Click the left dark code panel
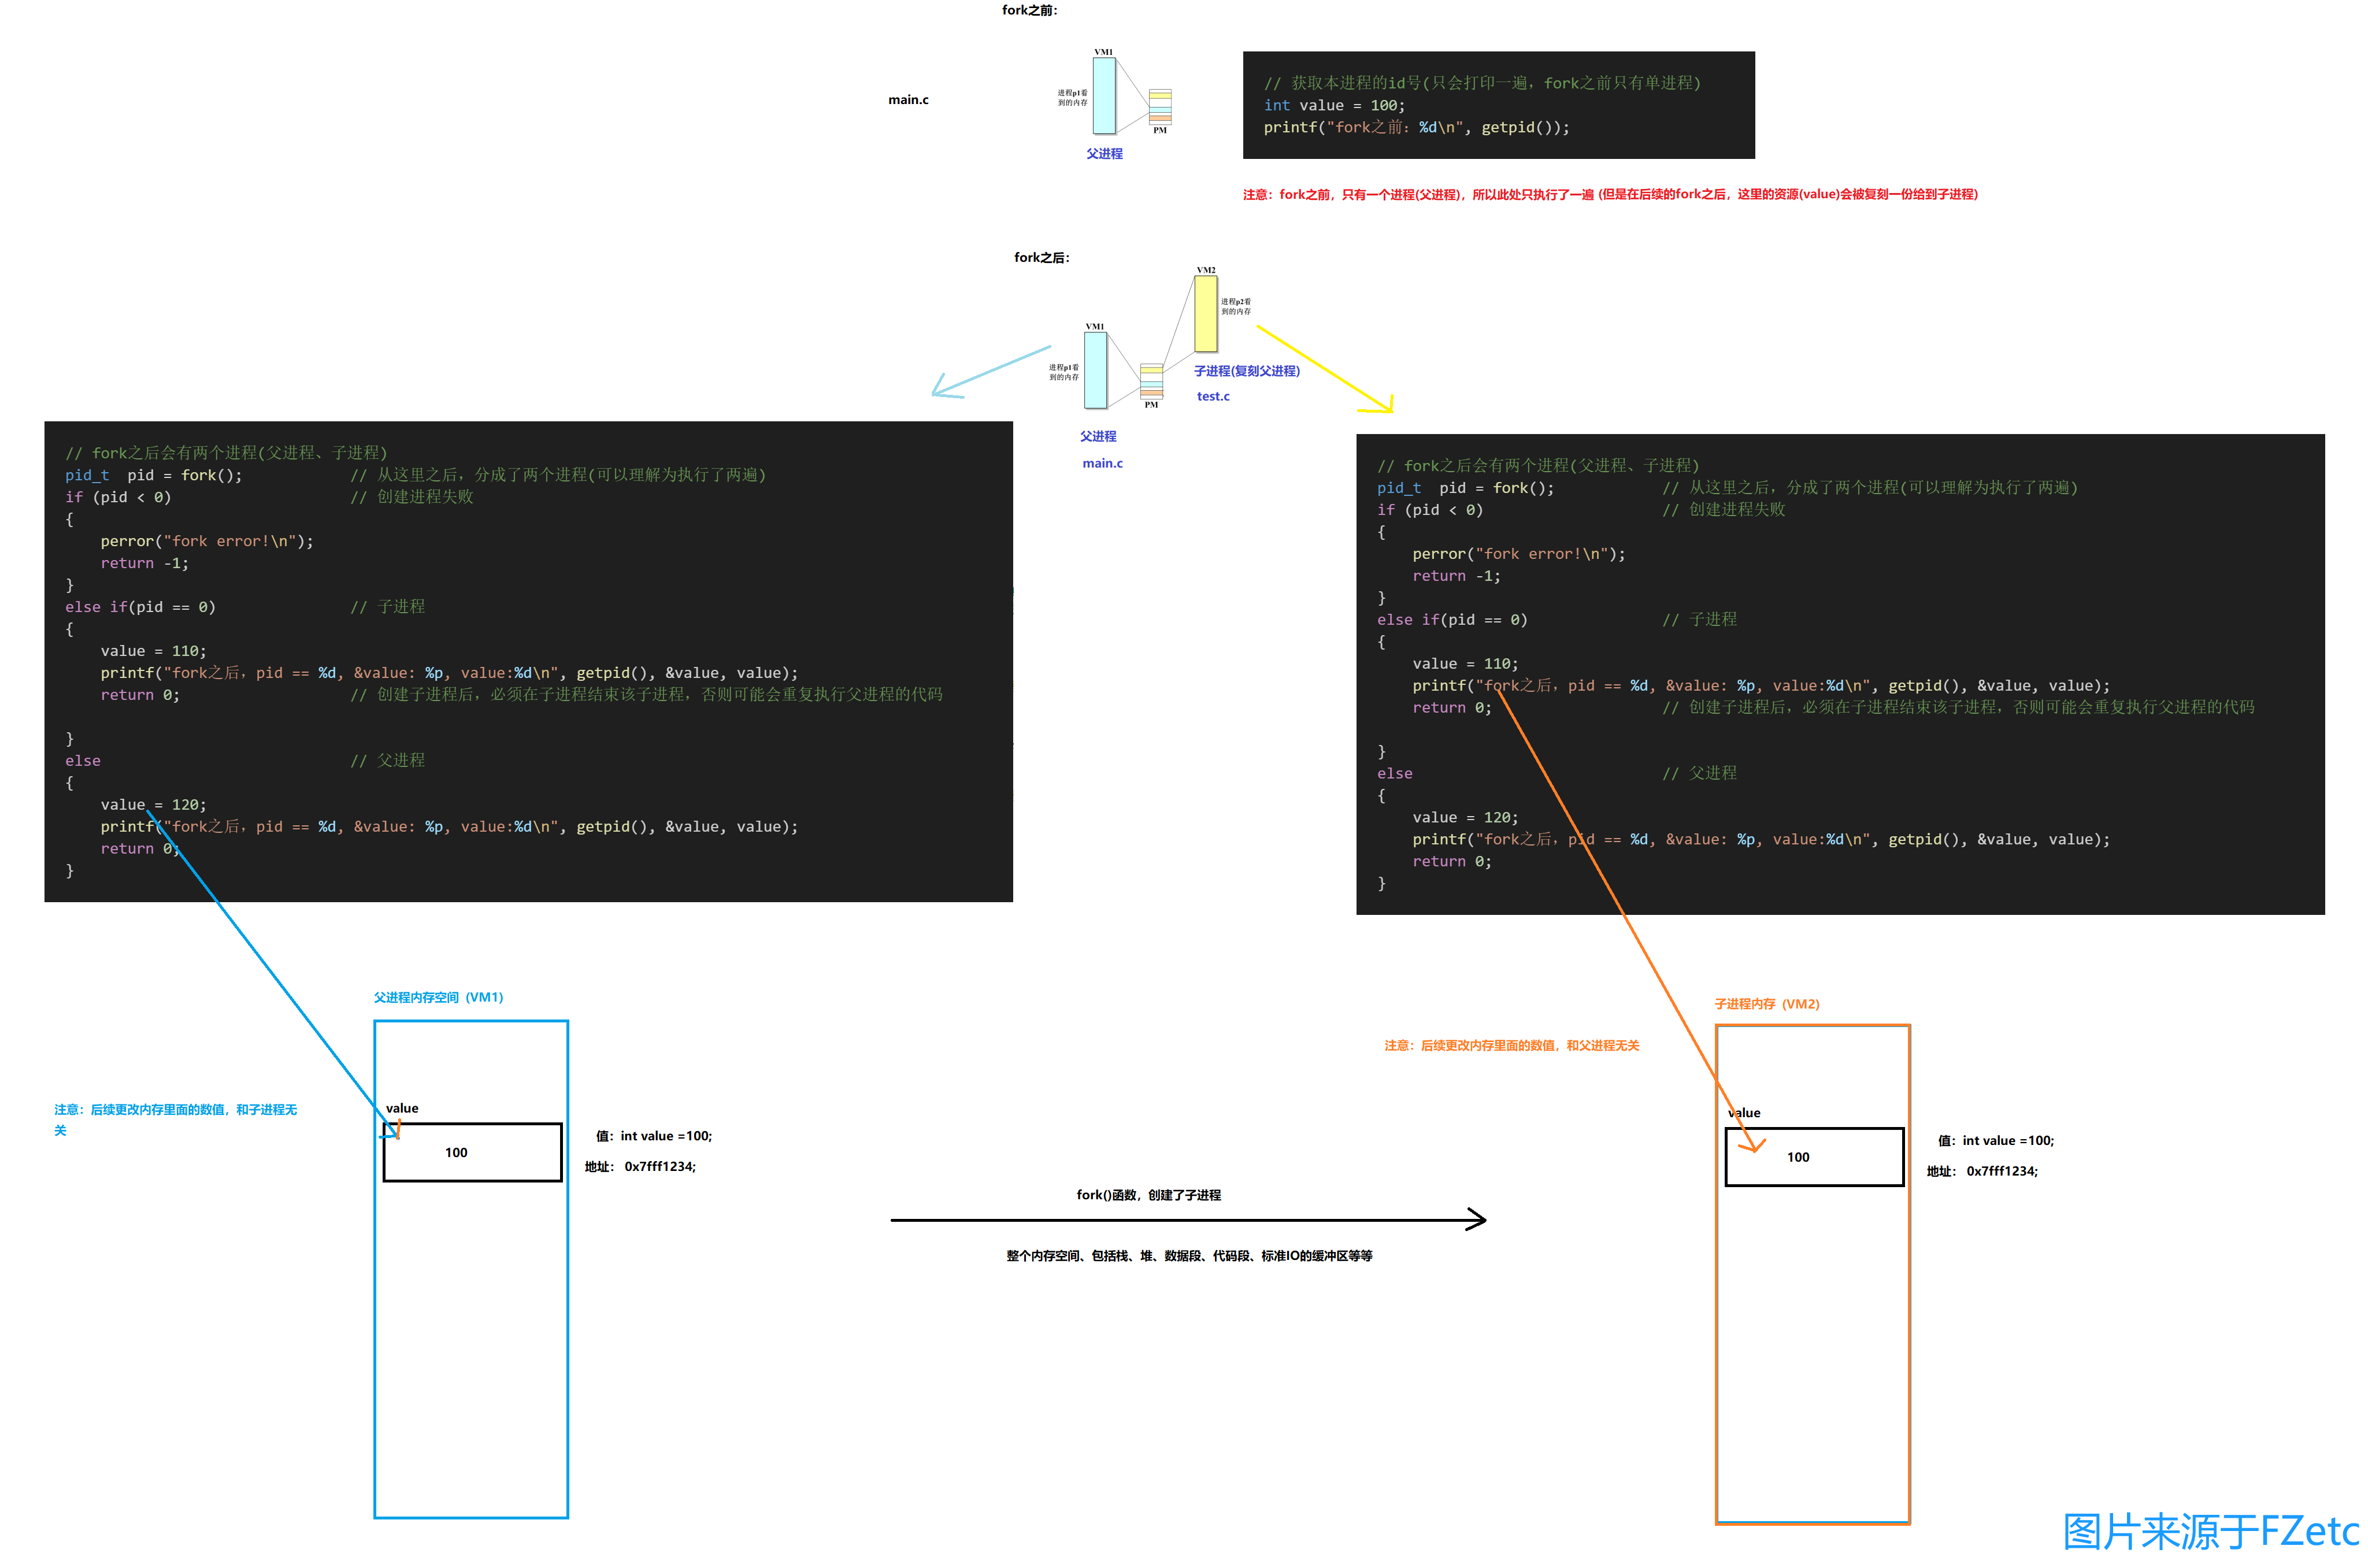This screenshot has width=2368, height=1568. (528, 661)
